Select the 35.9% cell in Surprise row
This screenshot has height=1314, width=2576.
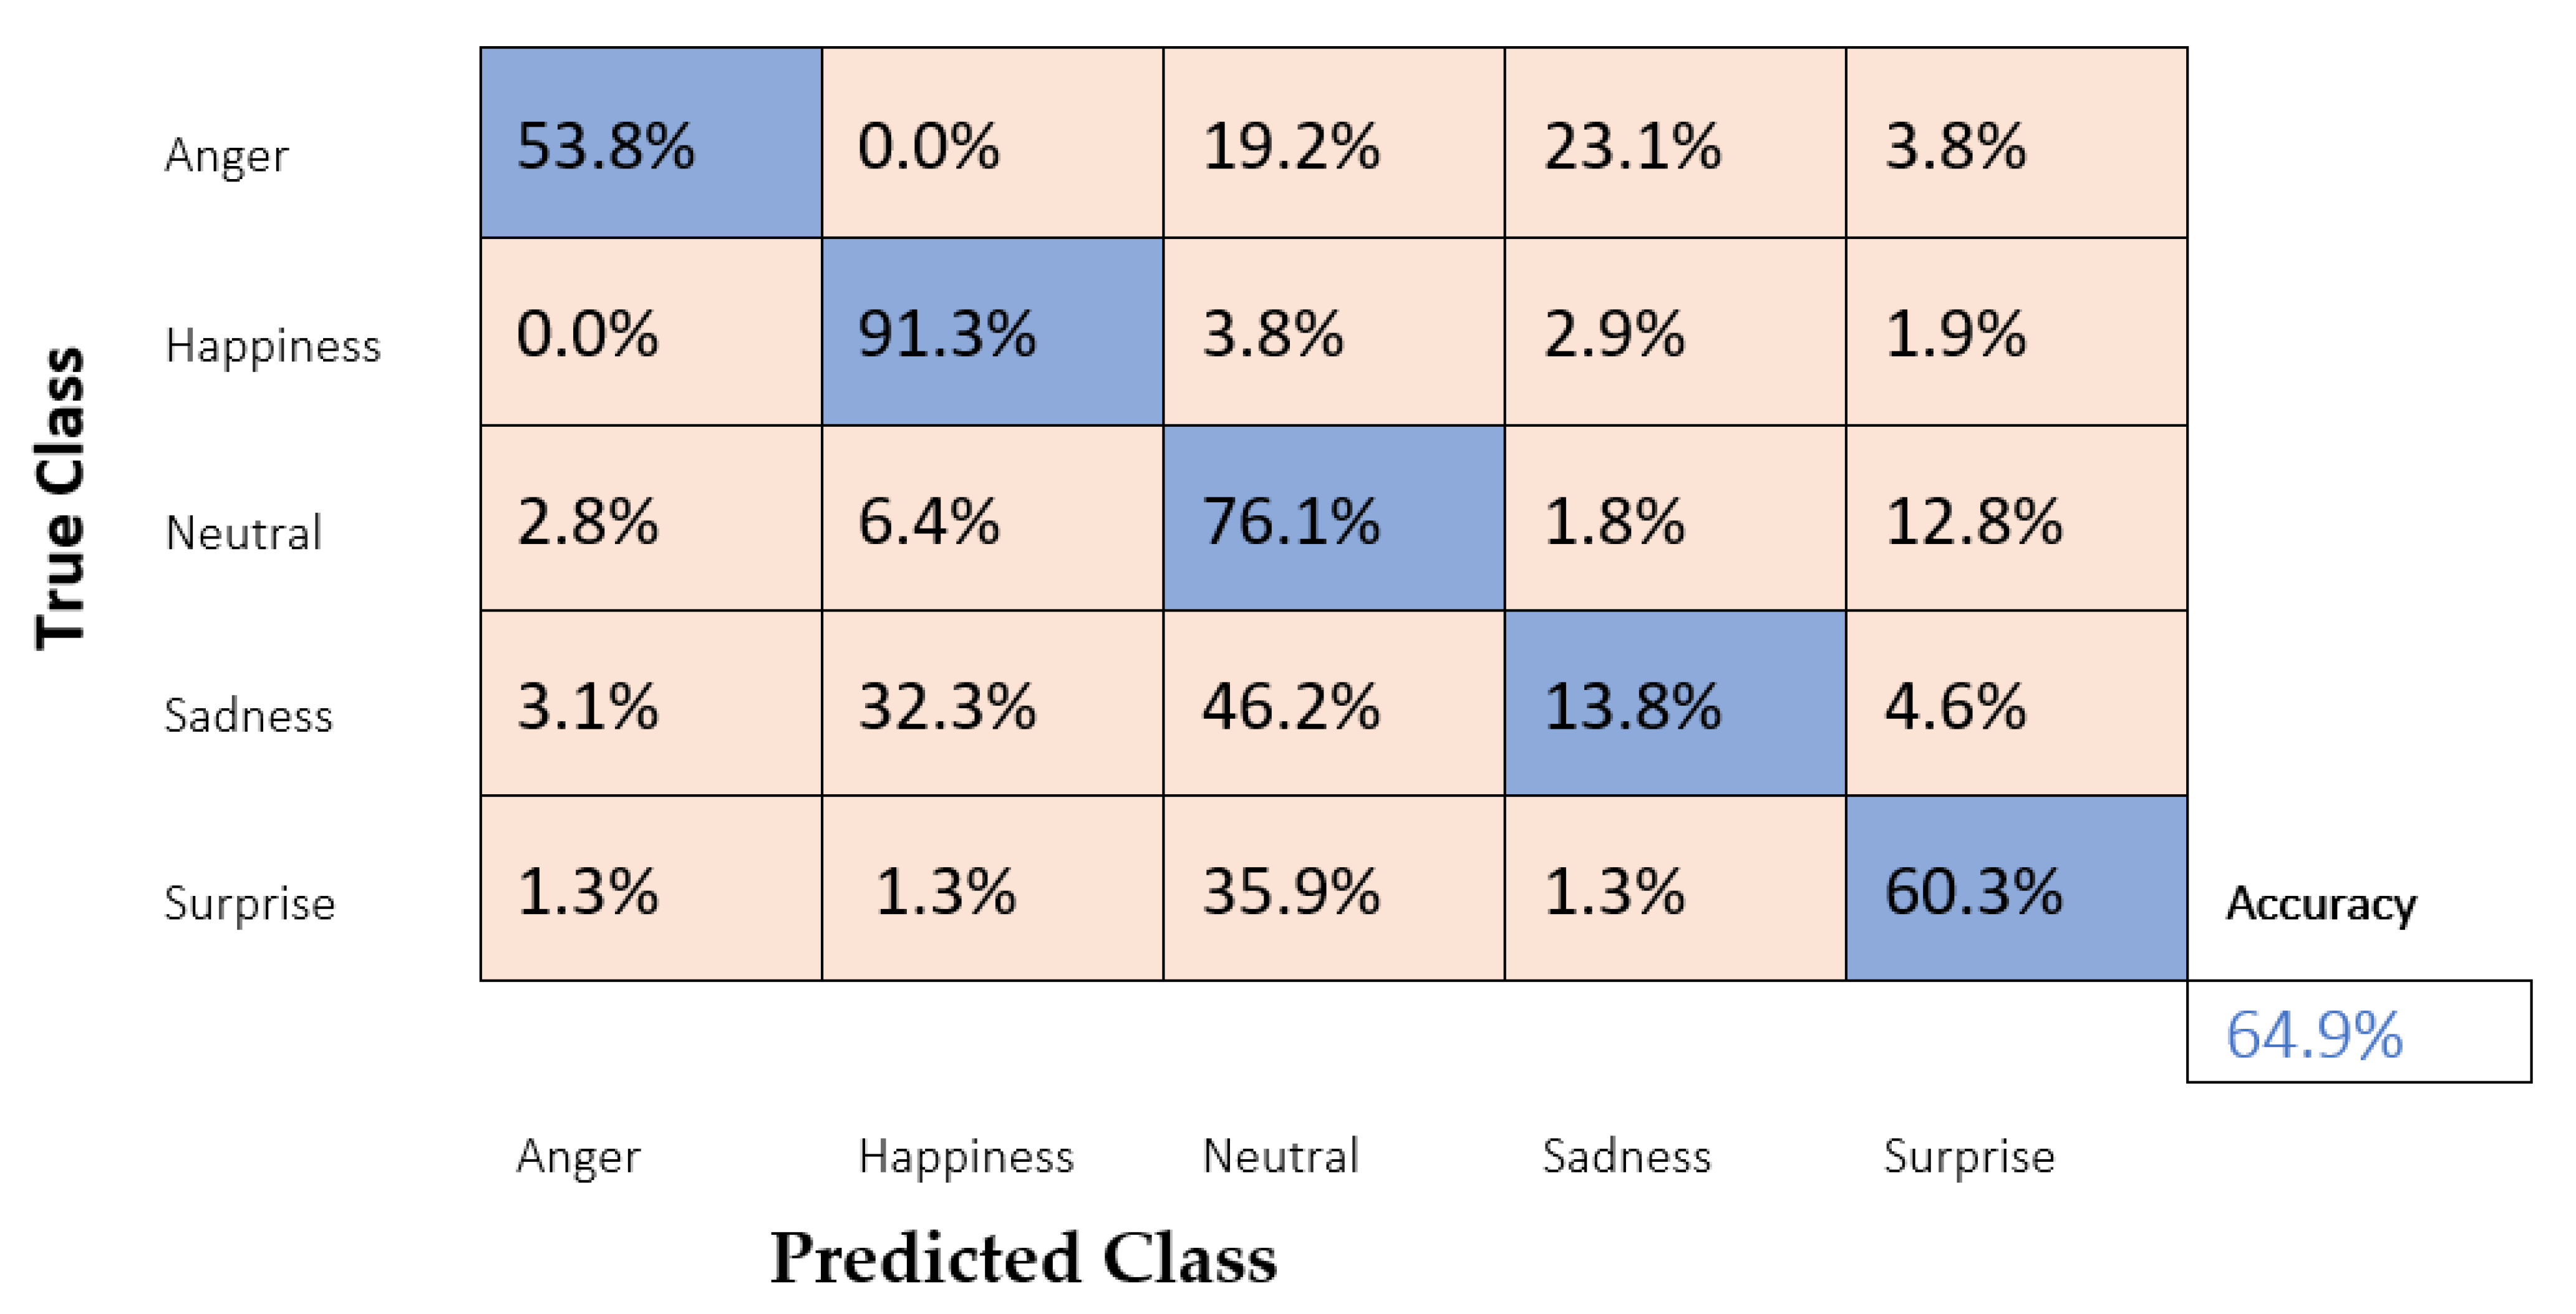tap(1333, 889)
